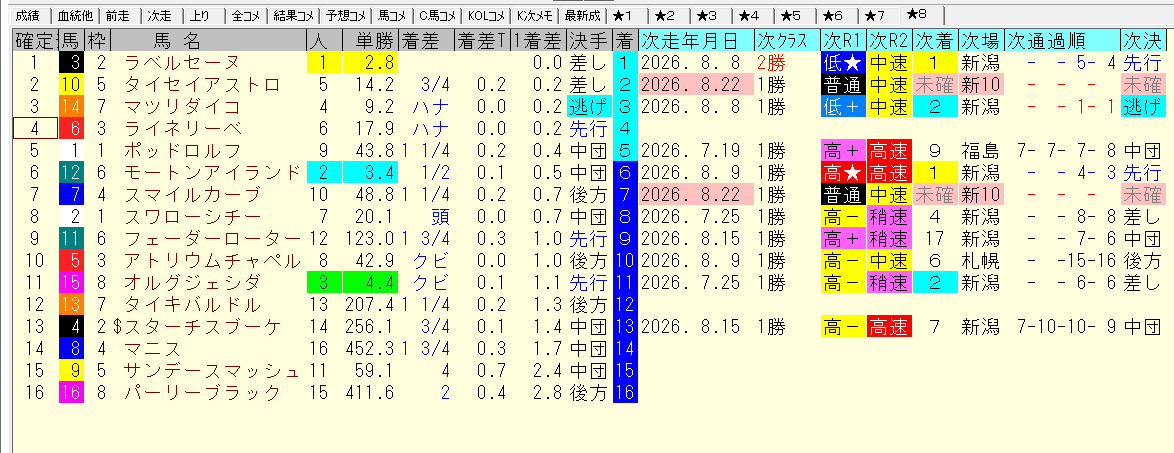Viewport: 1174px width, 453px height.
Task: Select the KOLコメ tab
Action: click(x=487, y=15)
